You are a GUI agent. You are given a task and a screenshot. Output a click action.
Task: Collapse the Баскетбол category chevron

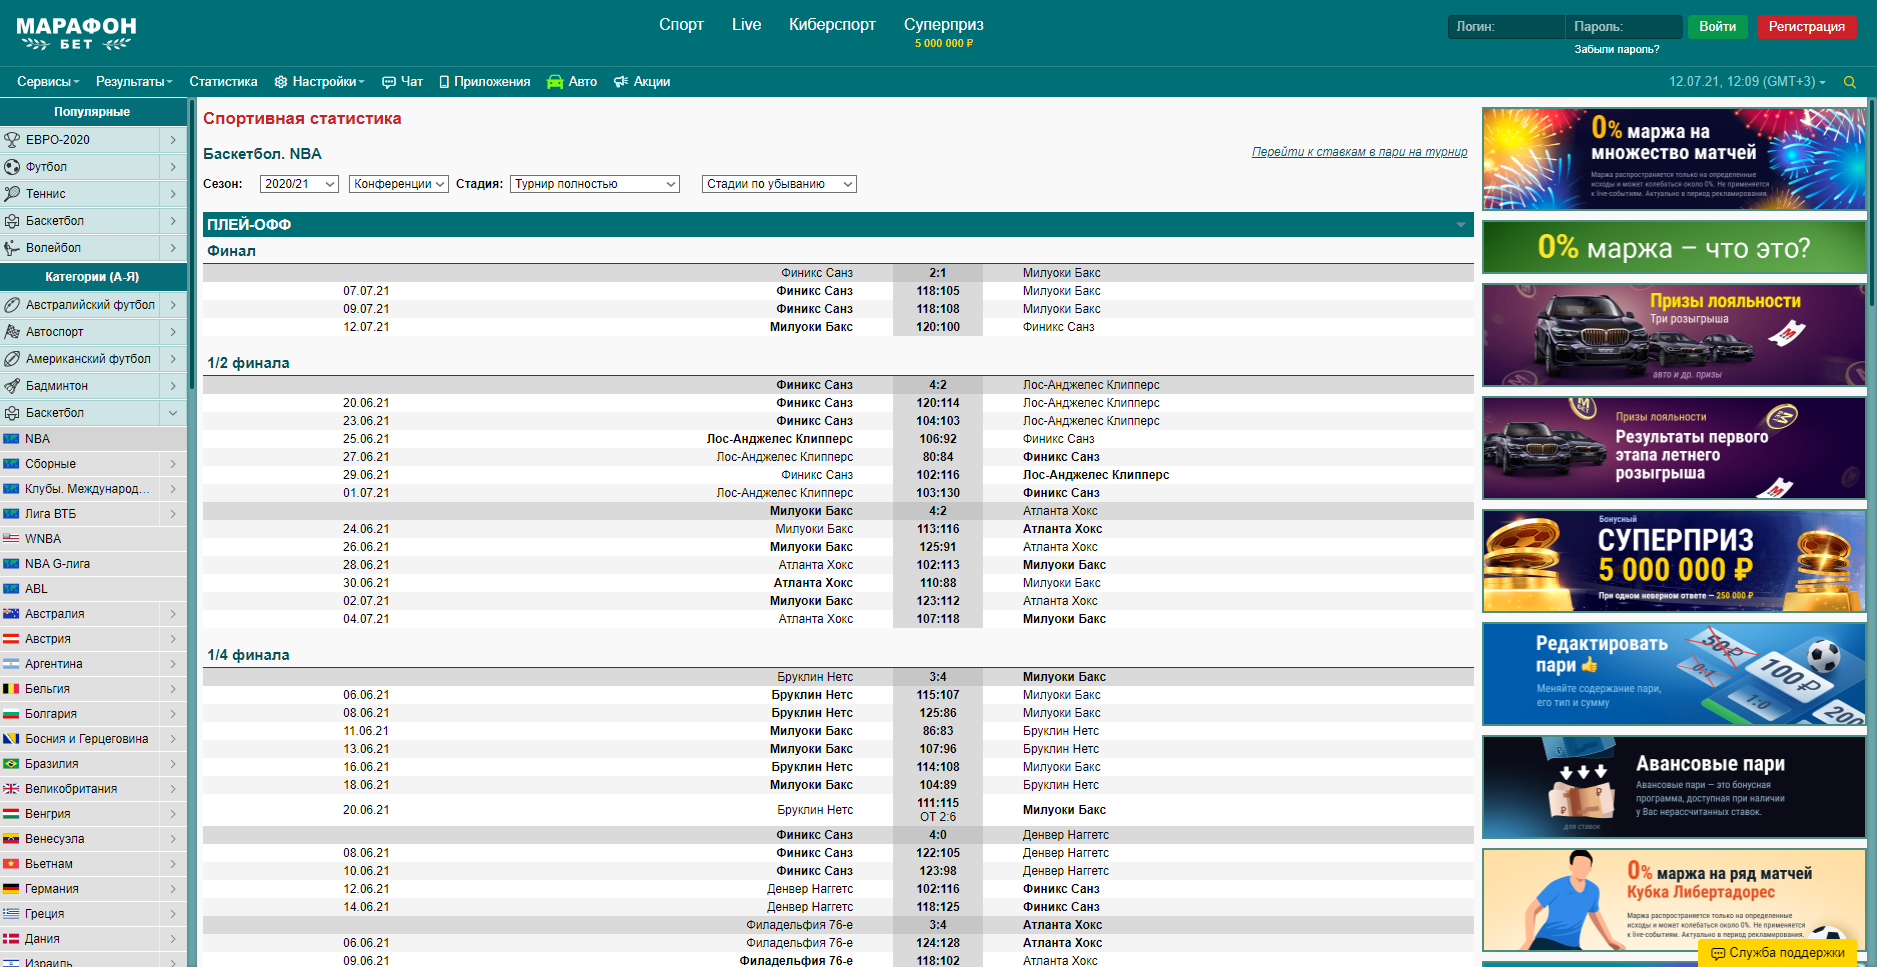tap(173, 413)
